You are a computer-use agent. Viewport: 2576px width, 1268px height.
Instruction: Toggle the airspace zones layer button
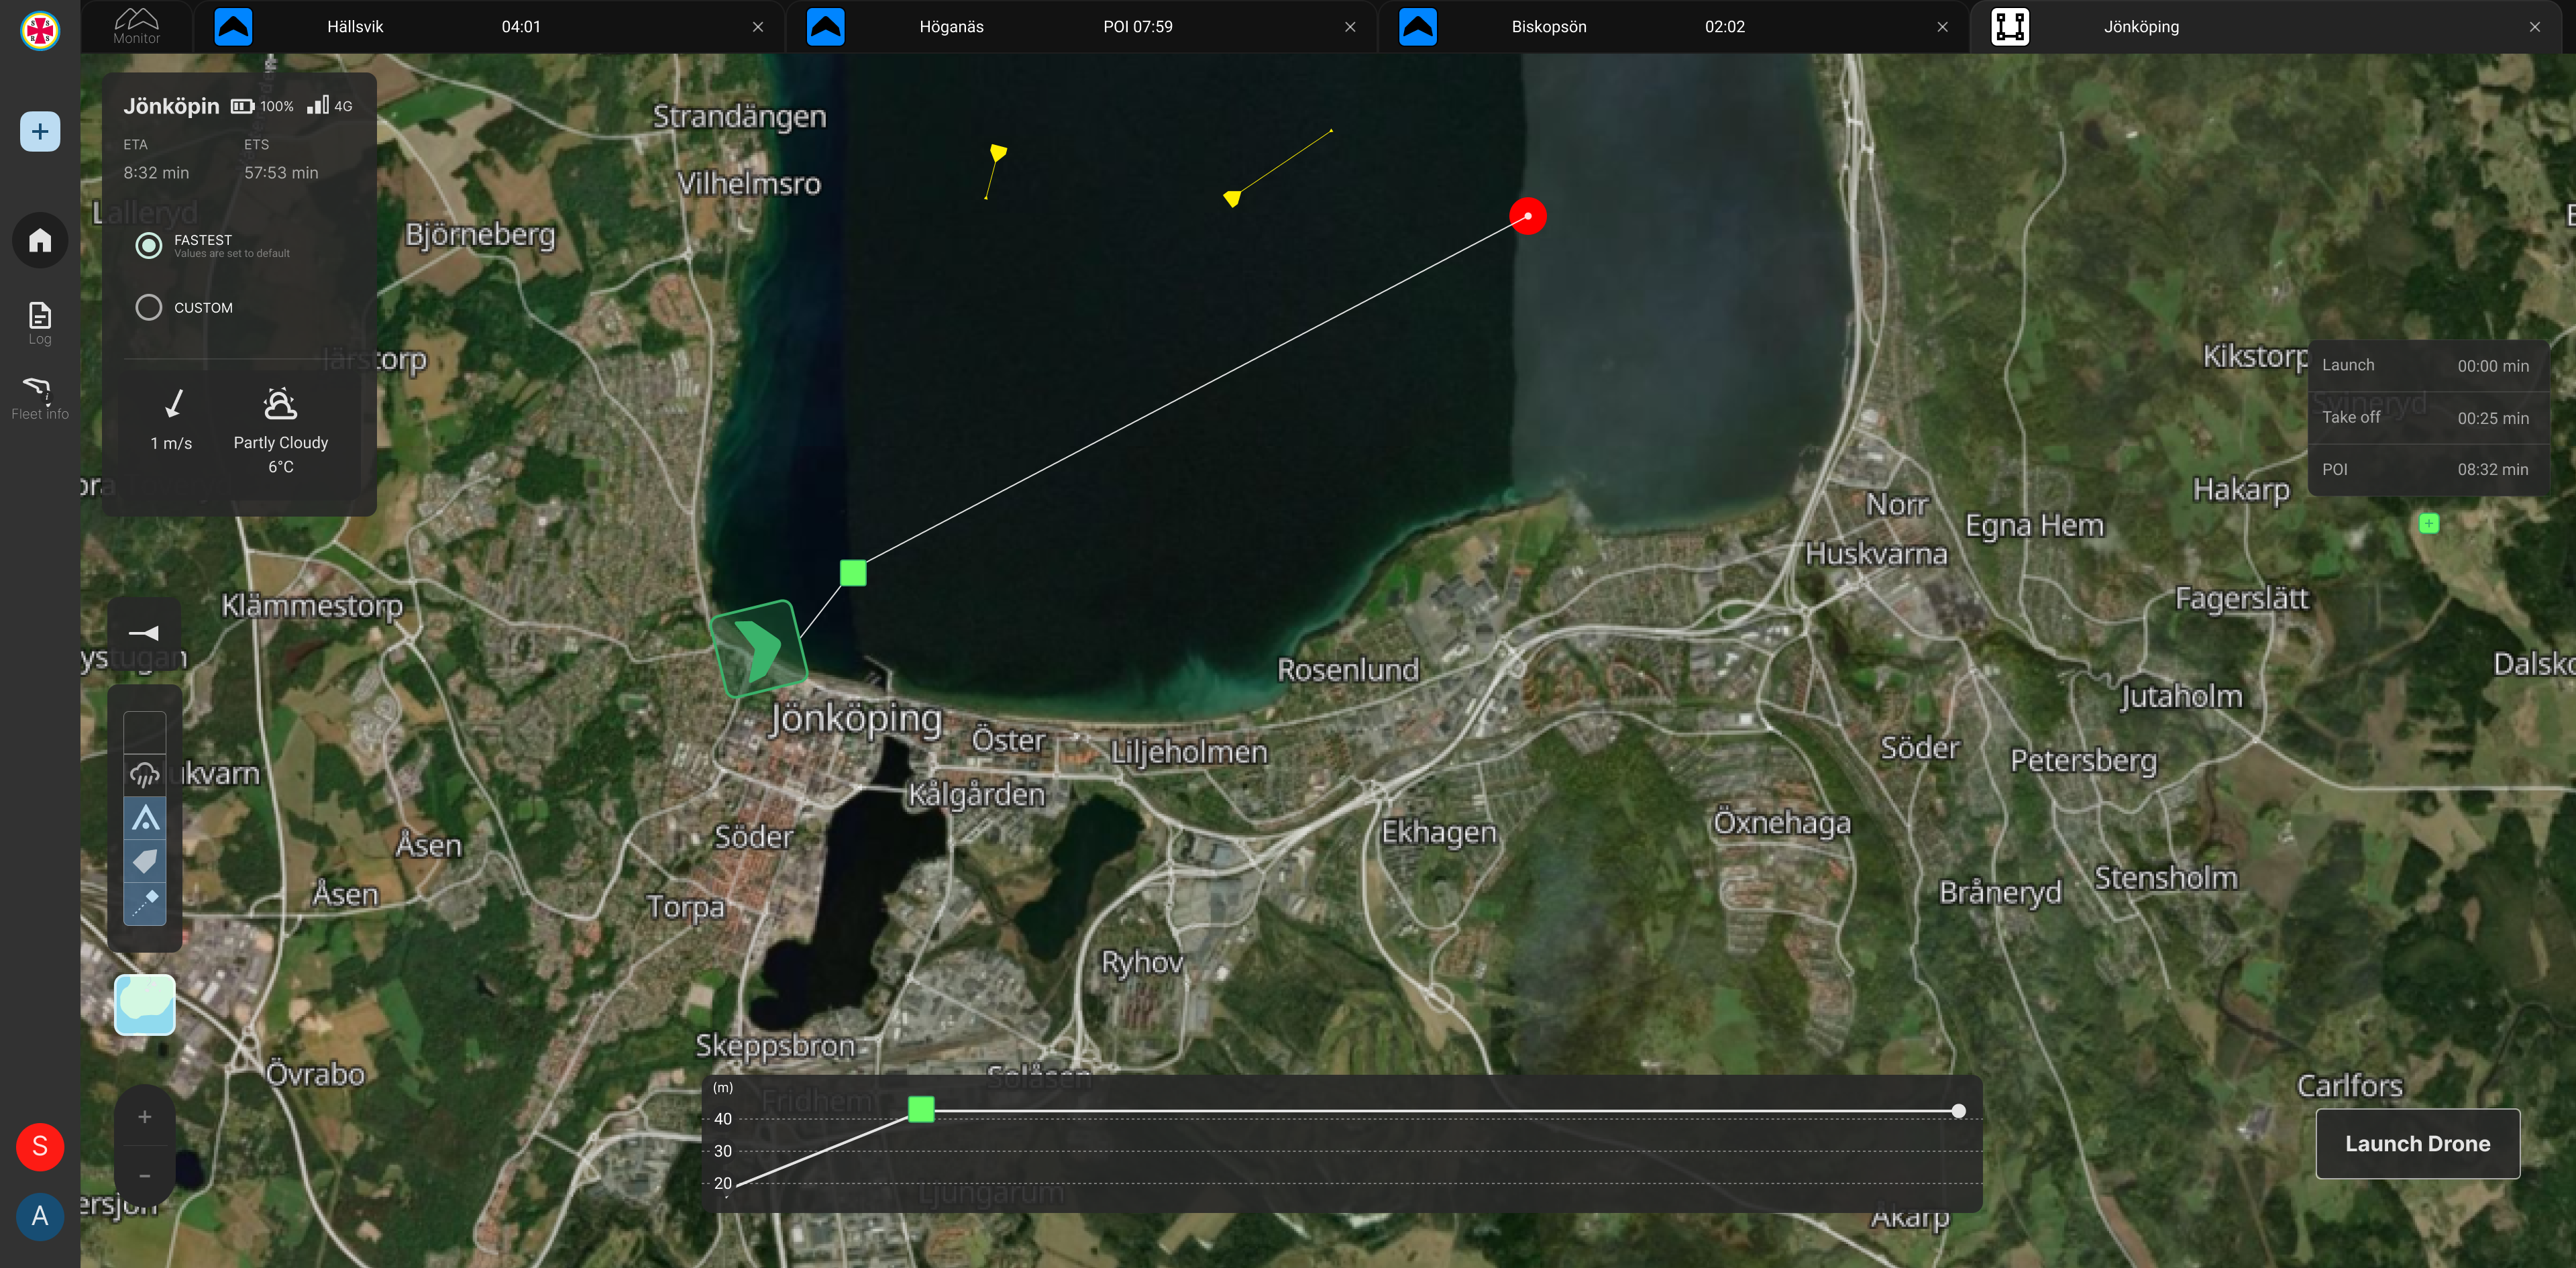[145, 818]
